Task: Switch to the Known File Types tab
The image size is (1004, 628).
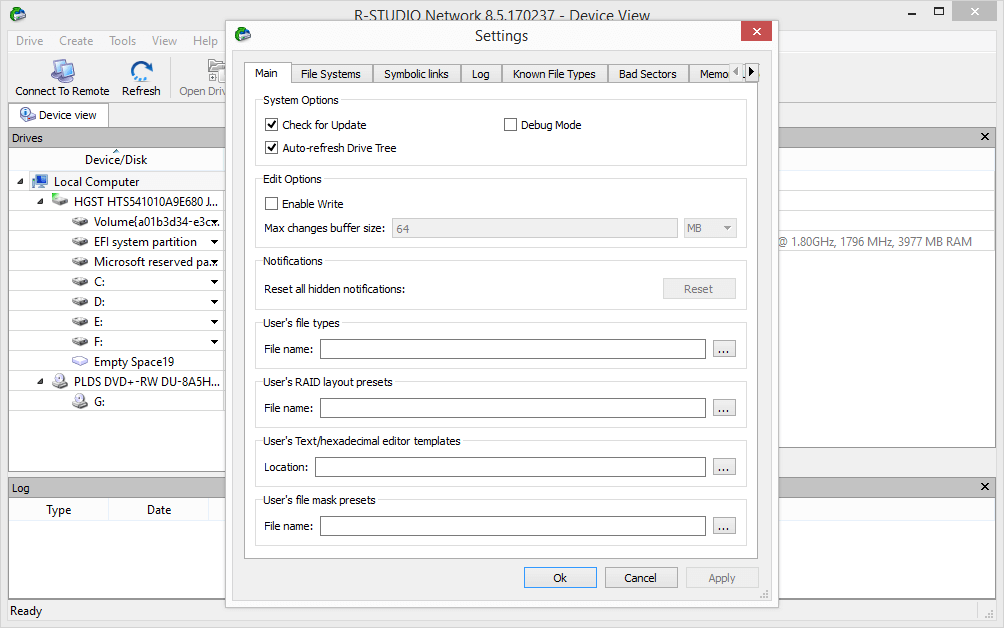Action: [554, 74]
